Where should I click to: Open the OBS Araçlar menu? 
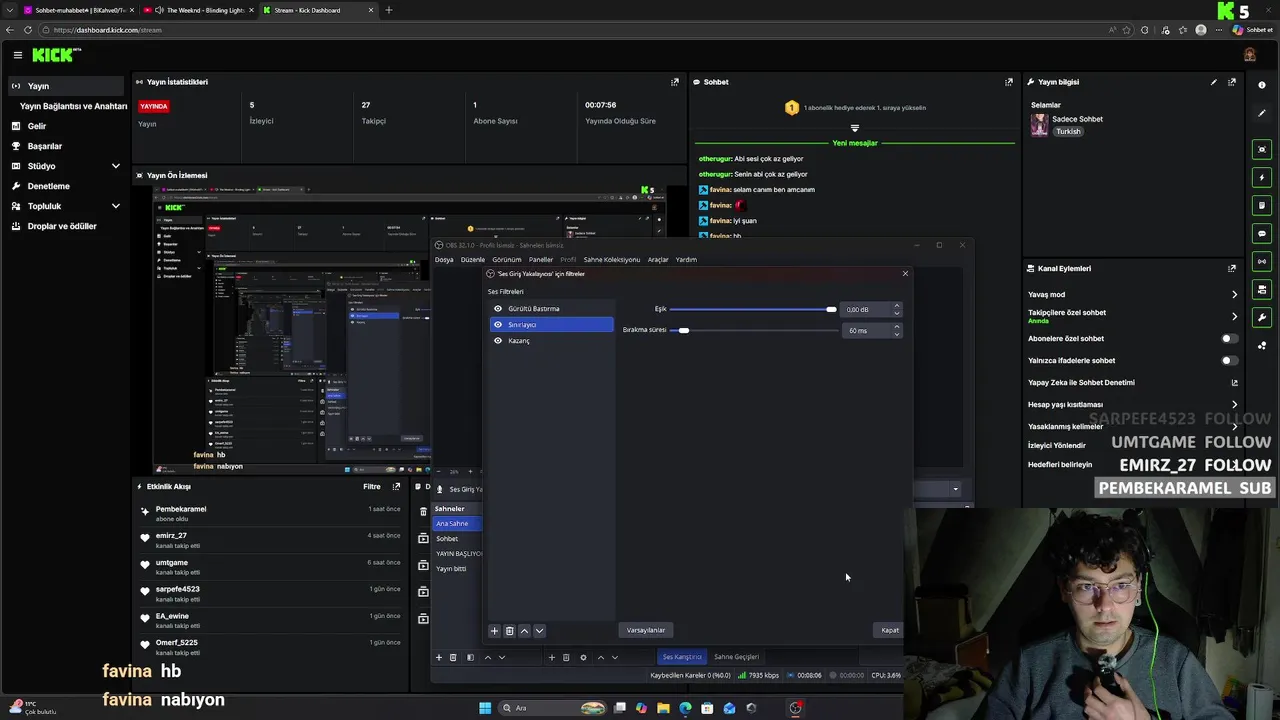point(658,259)
